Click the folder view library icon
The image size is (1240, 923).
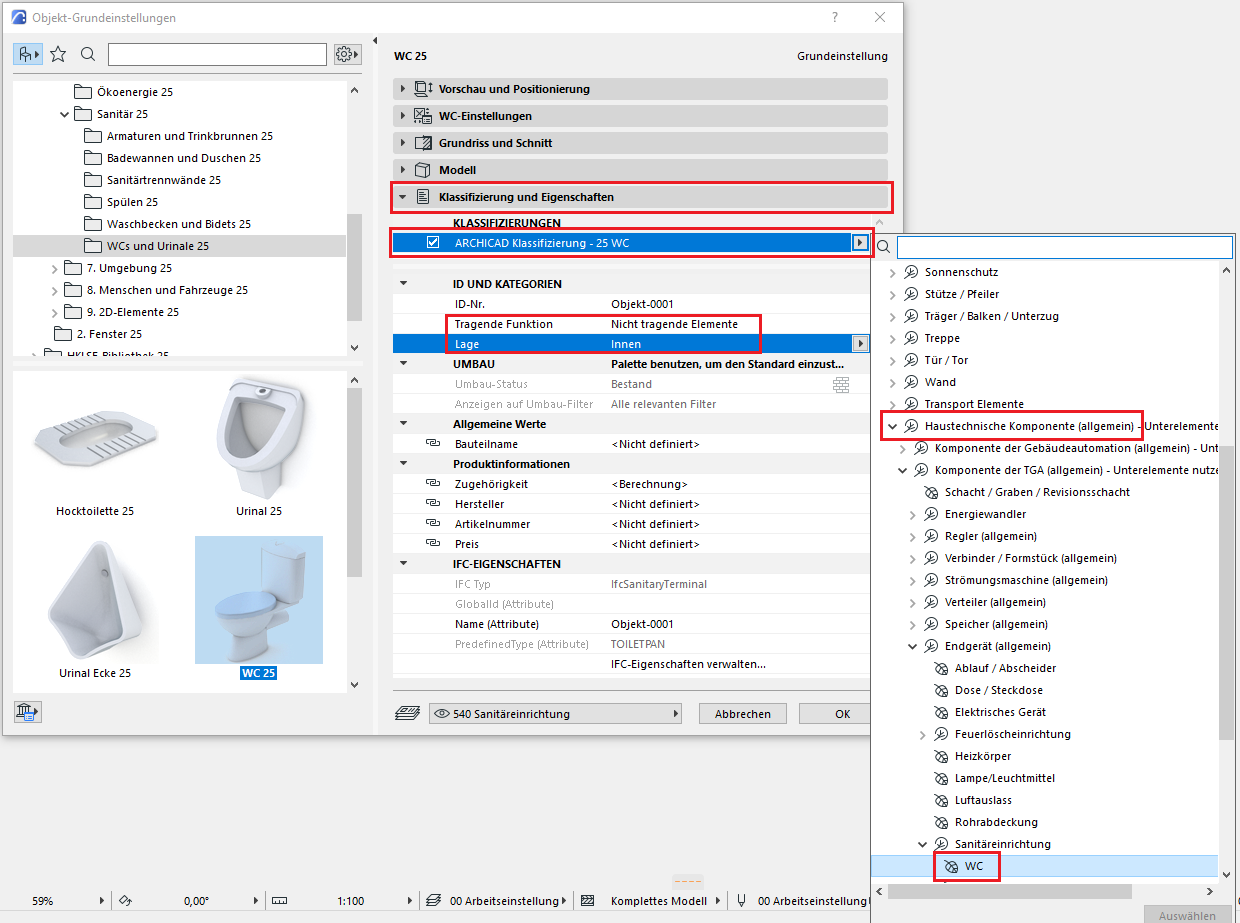pyautogui.click(x=27, y=54)
